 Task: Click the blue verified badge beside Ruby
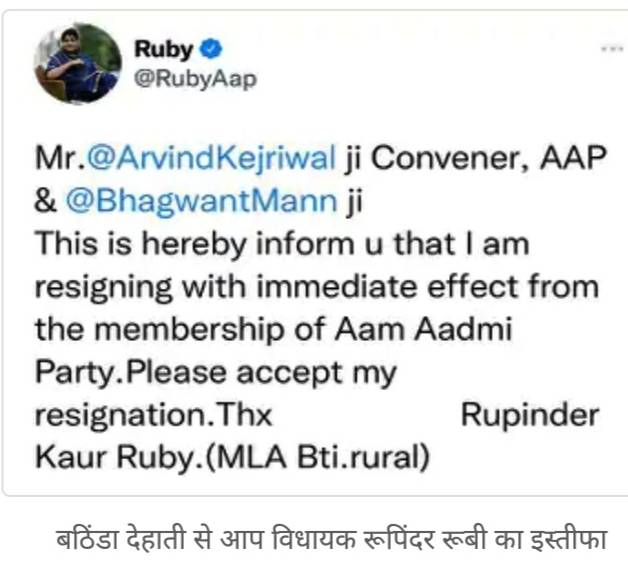(x=211, y=49)
